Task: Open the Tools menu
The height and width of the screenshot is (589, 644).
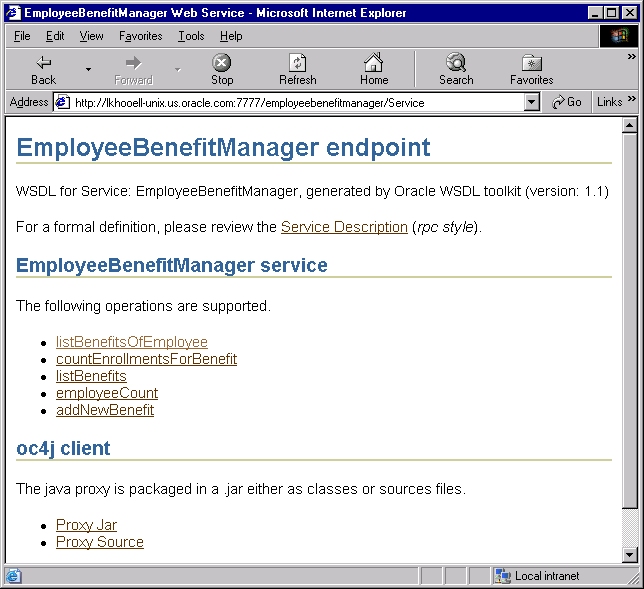Action: 191,36
